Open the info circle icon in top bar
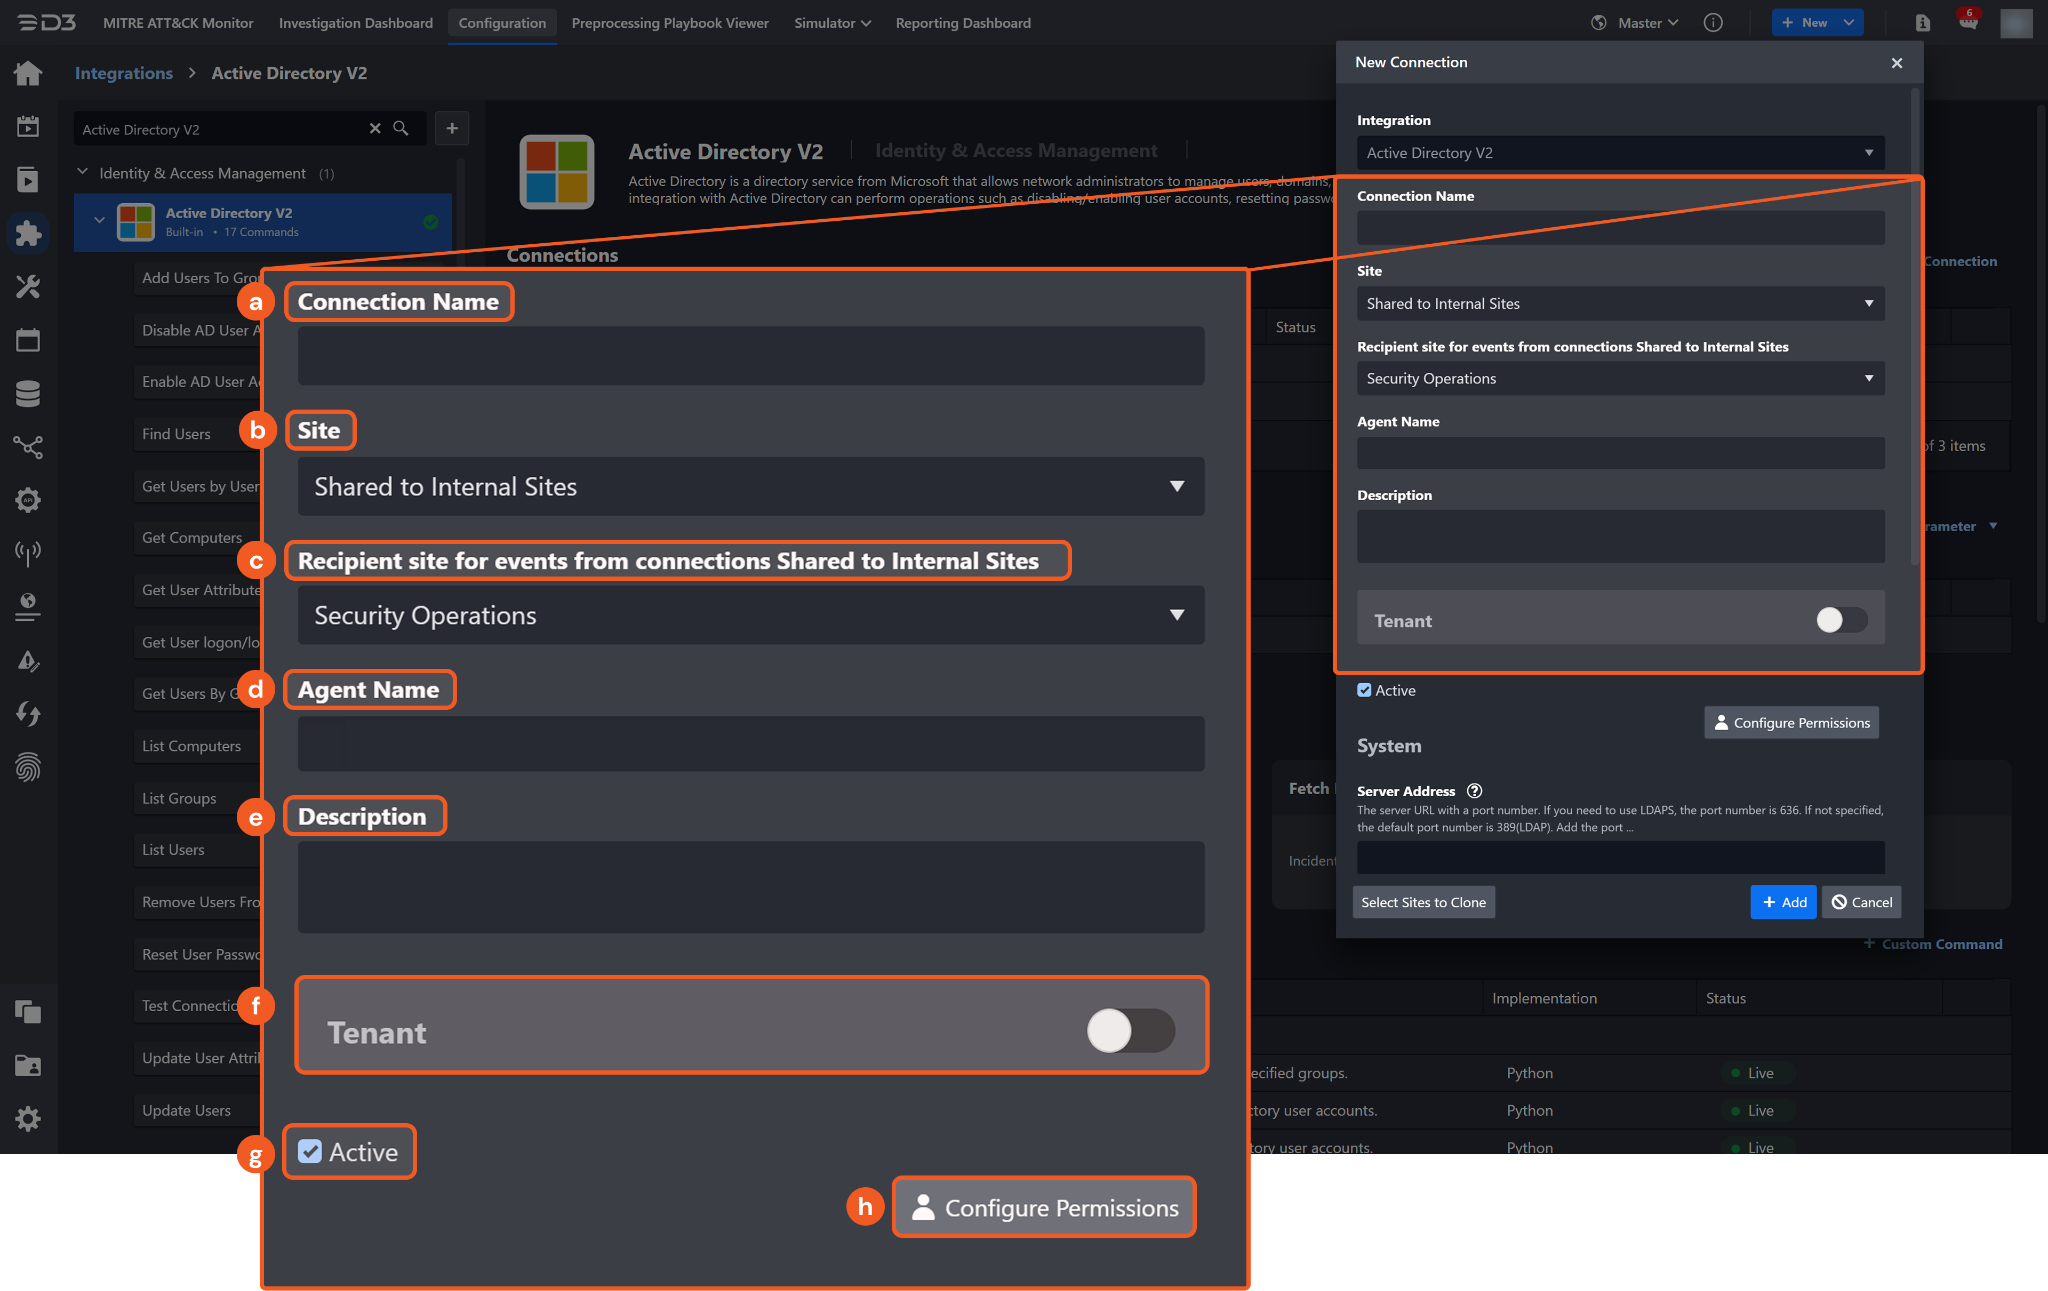 pos(1713,23)
